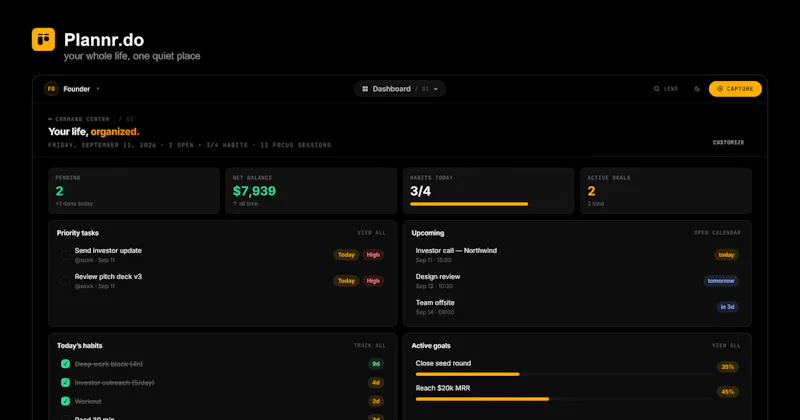Click 45% badge on Reach $20k MRR
The image size is (800, 420).
pyautogui.click(x=728, y=392)
